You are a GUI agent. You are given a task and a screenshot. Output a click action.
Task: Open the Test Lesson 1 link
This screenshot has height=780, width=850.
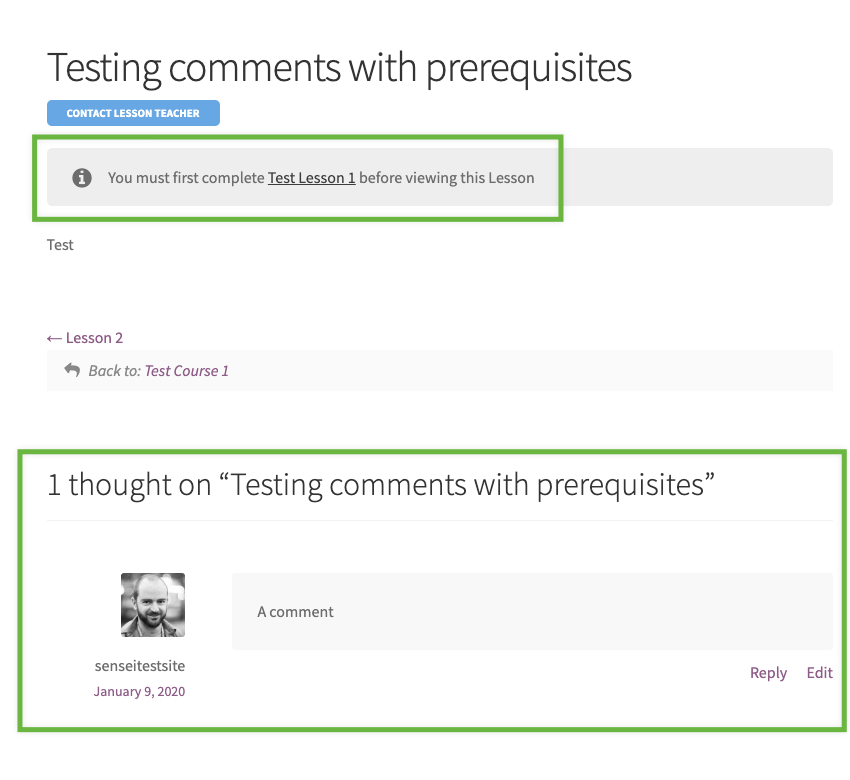point(311,177)
